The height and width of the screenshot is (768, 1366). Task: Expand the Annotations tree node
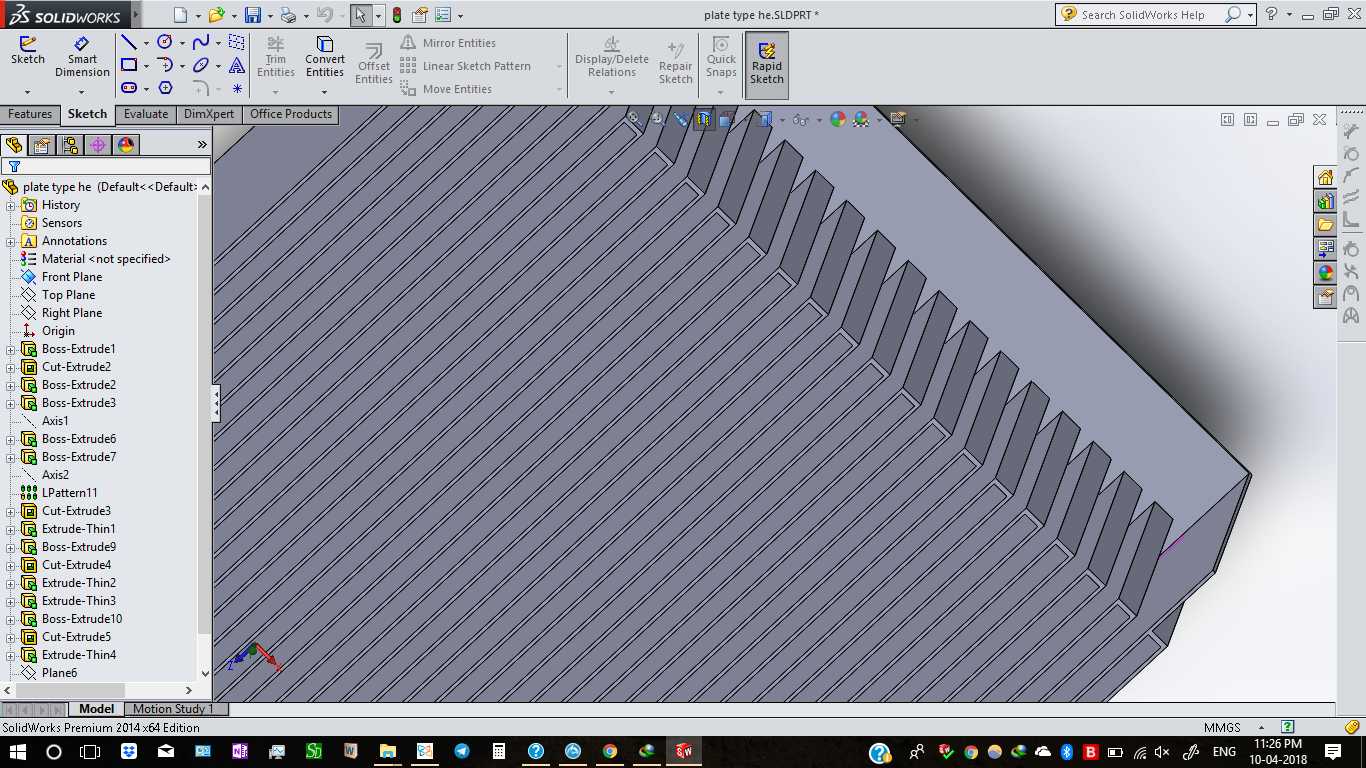(x=11, y=241)
